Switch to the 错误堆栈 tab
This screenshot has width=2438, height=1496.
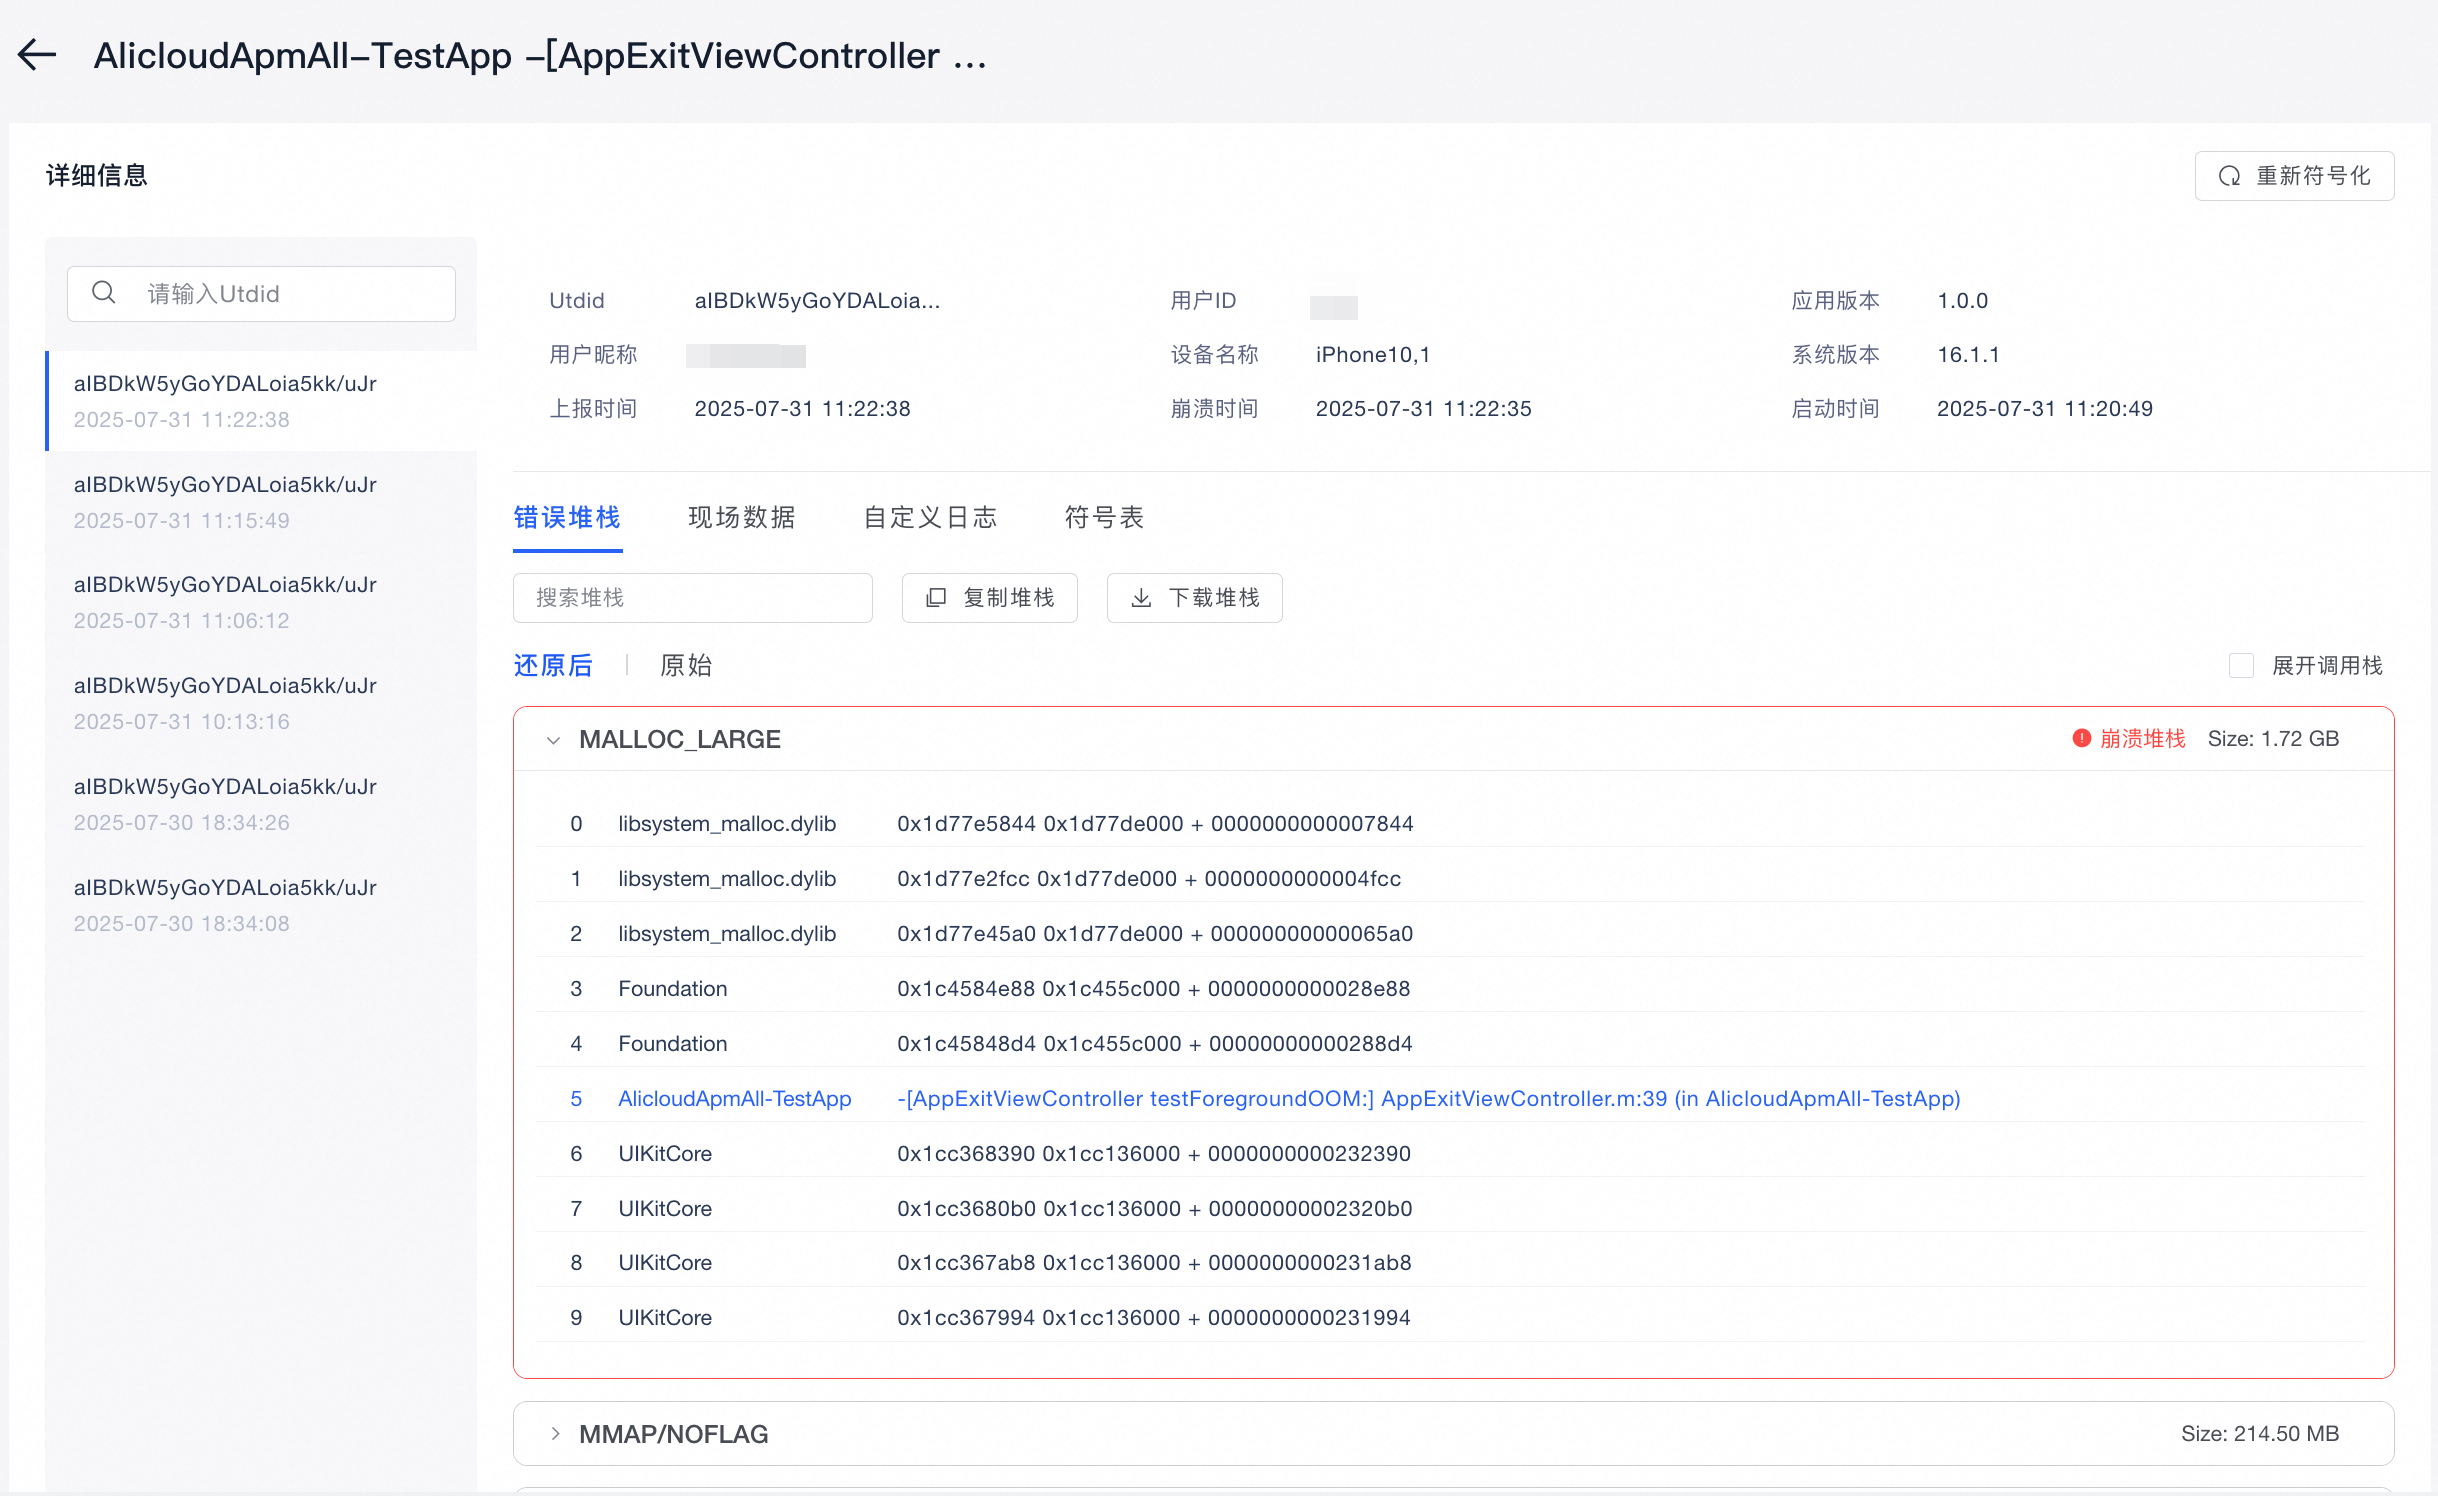567,517
